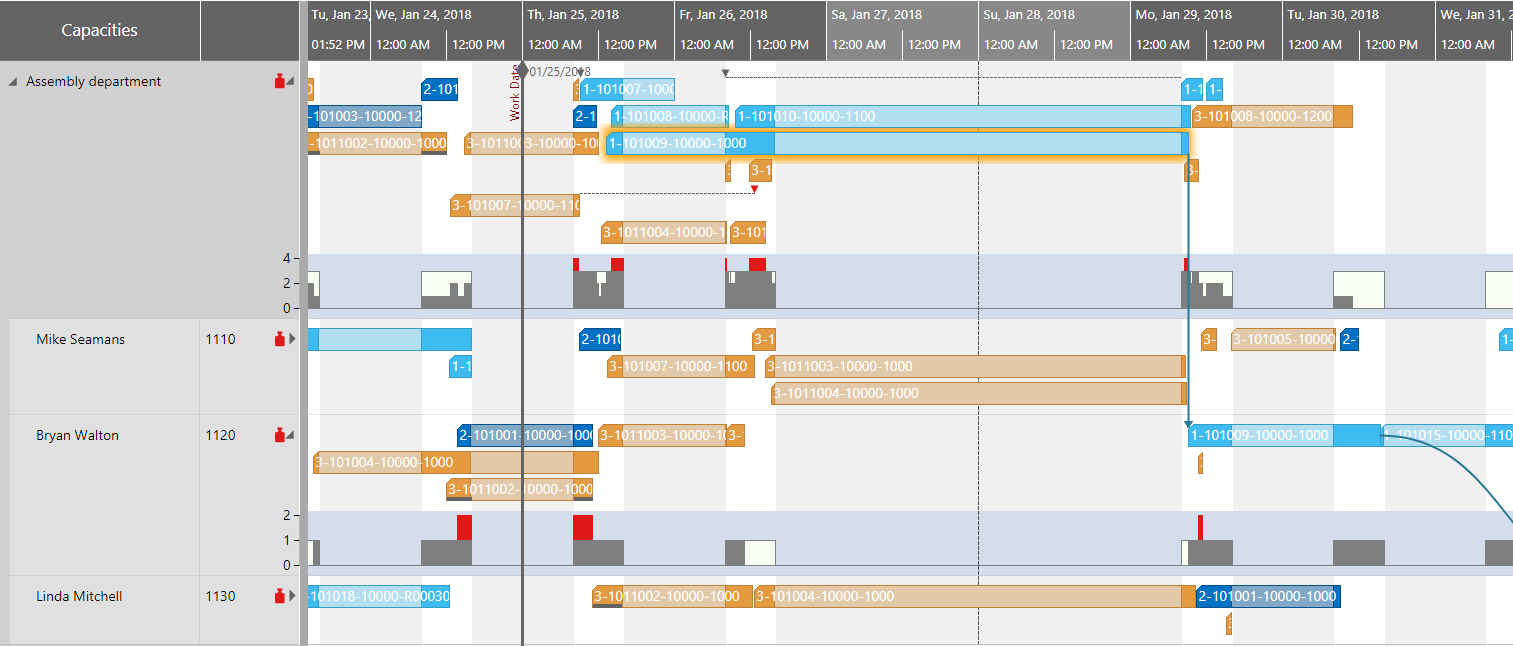The height and width of the screenshot is (646, 1513).
Task: Select the 1-101015-10000-110 bar
Action: pyautogui.click(x=1447, y=435)
